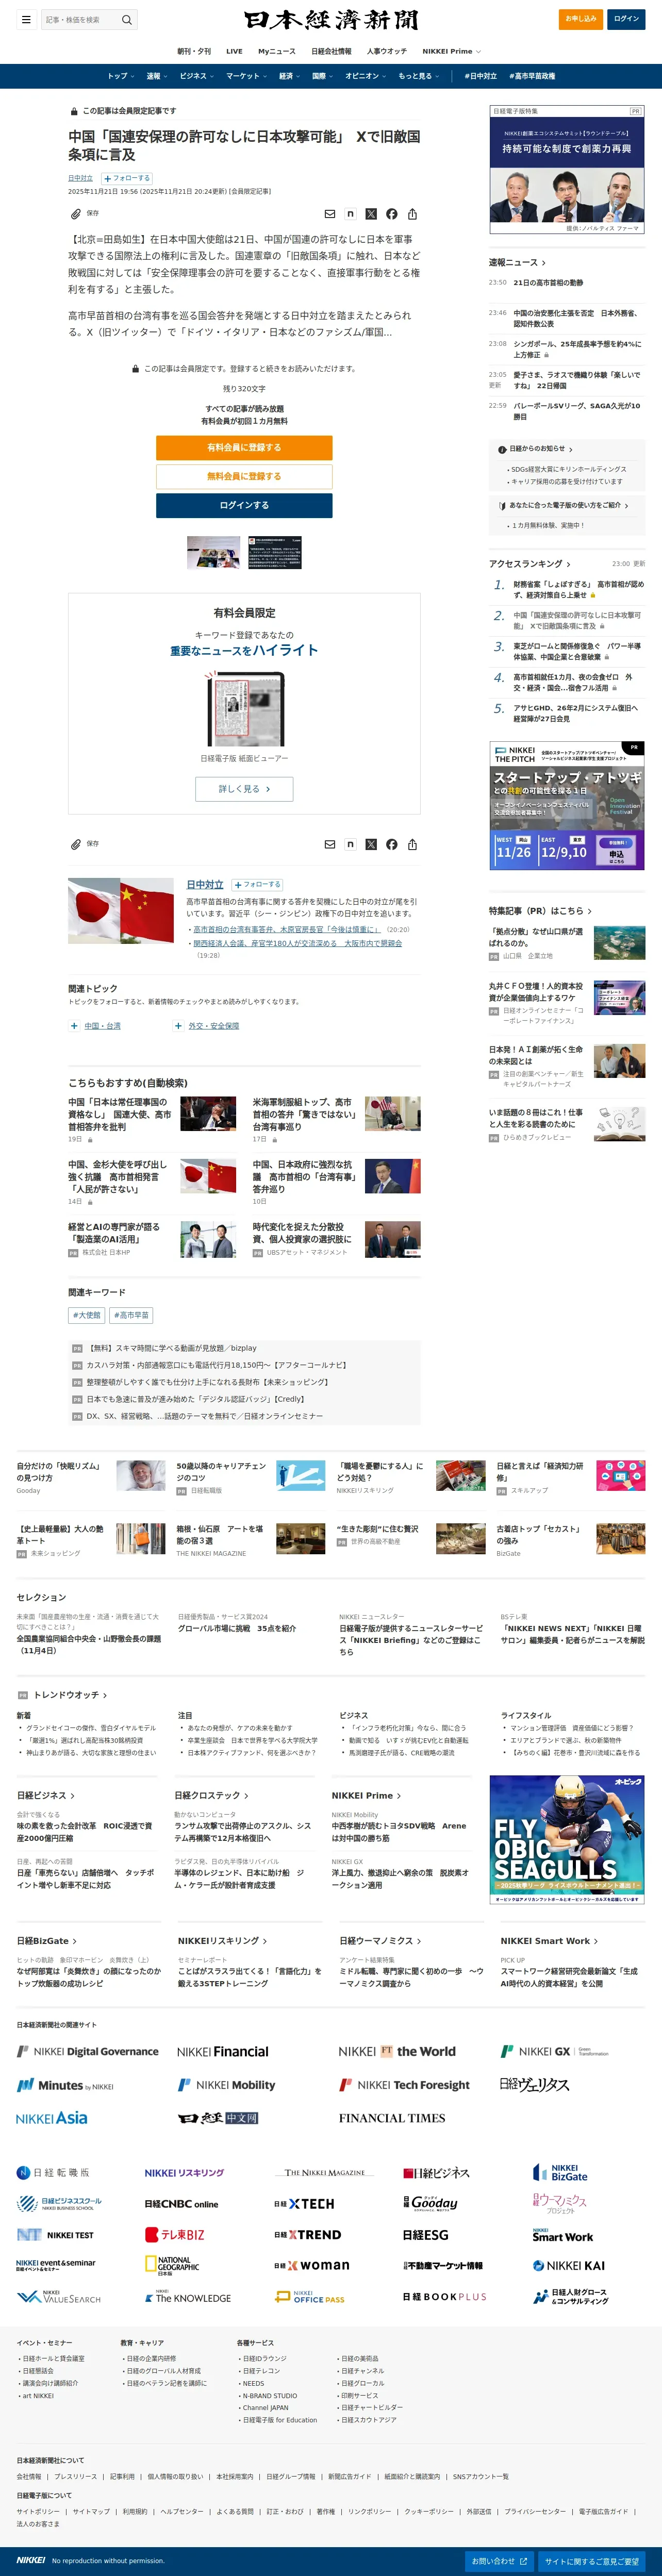Click the article search input field
662x2576 pixels.
[80, 19]
